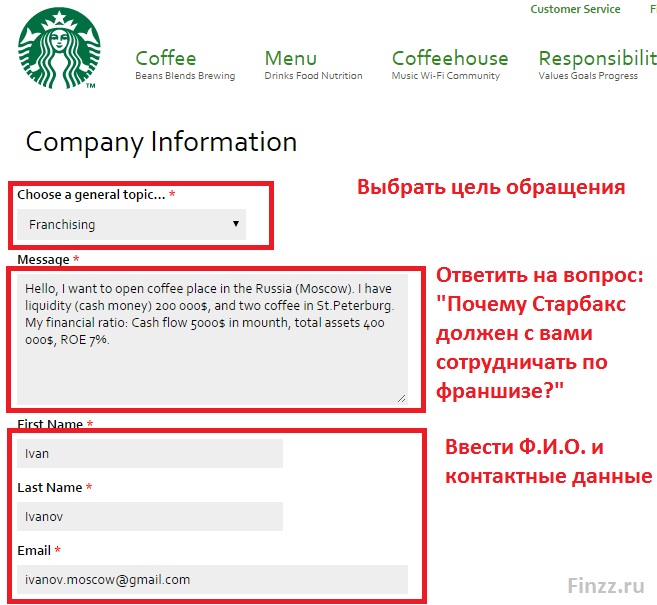Open the Coffeehouse navigation item
Screen dimensions: 657x605
[x=450, y=58]
